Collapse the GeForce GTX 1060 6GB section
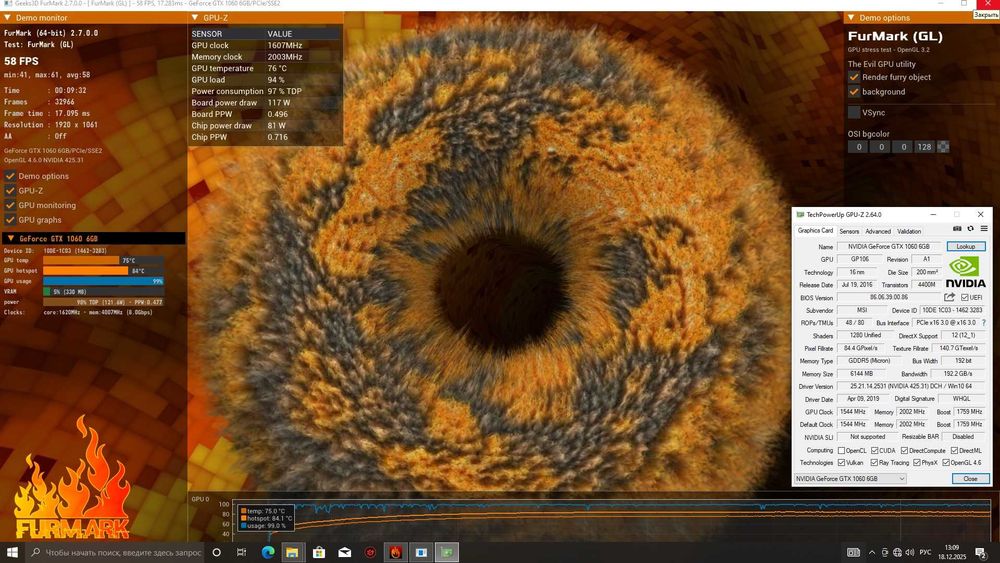The width and height of the screenshot is (1000, 563). point(10,238)
